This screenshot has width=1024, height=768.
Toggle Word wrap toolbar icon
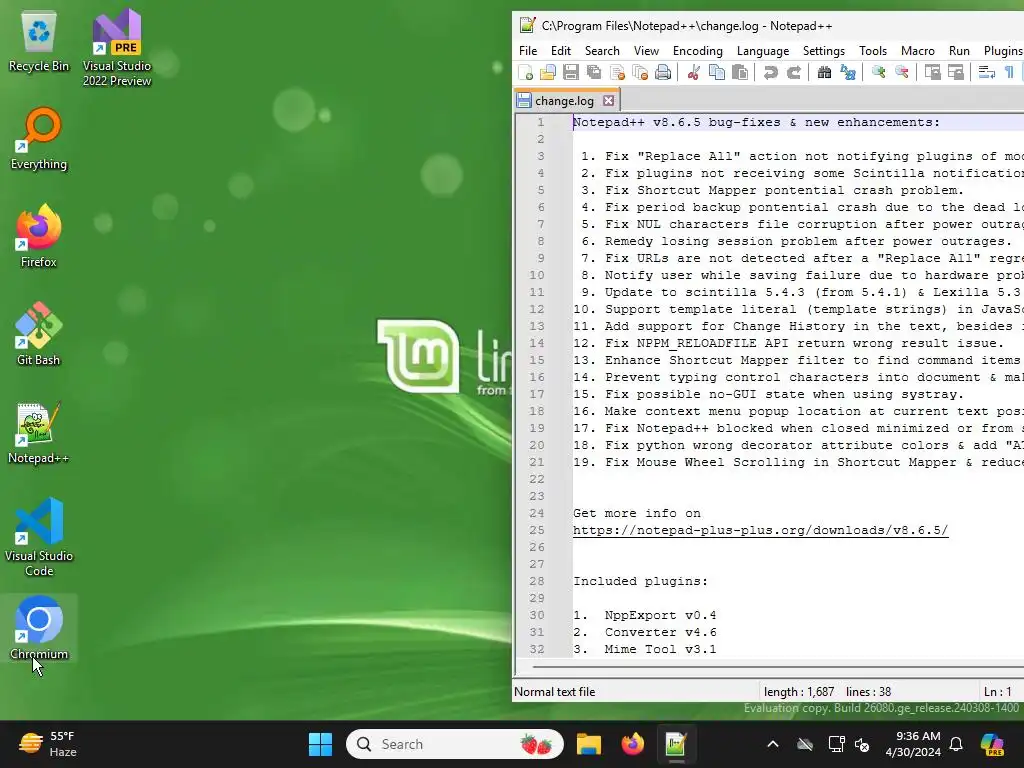pos(986,72)
